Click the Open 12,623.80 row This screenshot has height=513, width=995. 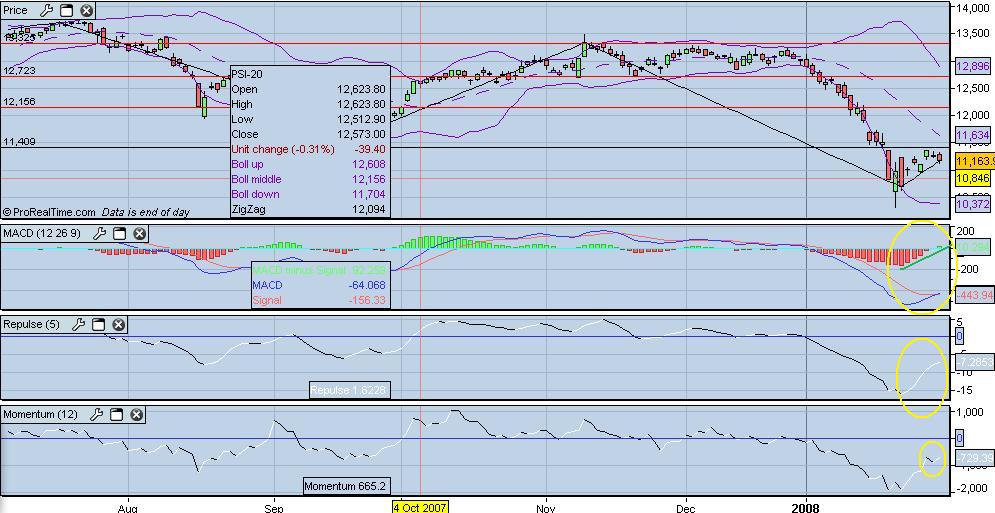coord(308,90)
